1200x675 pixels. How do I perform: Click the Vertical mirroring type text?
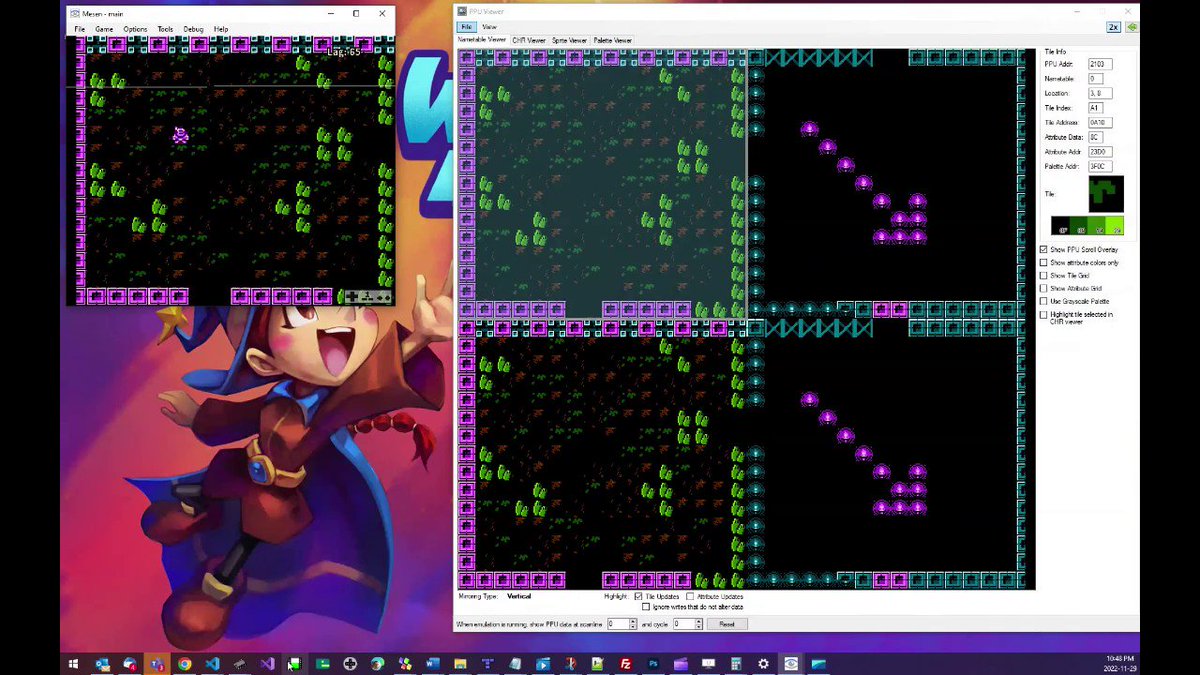(x=519, y=596)
